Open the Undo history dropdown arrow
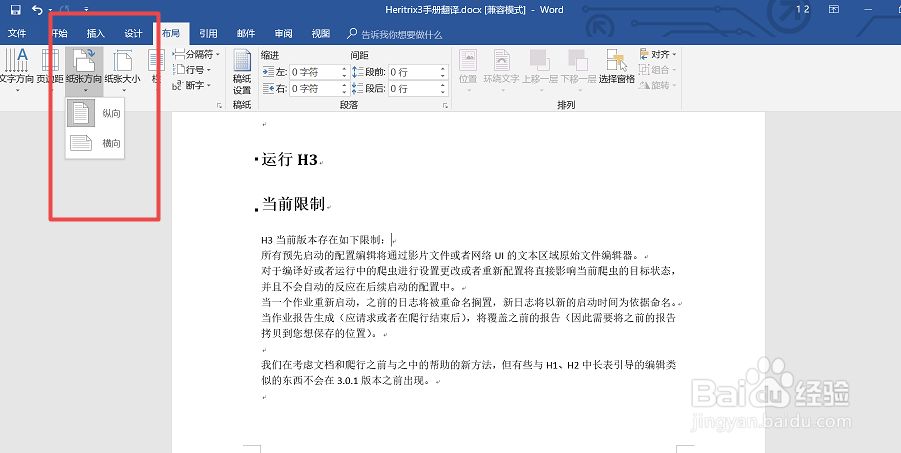Viewport: 901px width, 453px height. [50, 10]
